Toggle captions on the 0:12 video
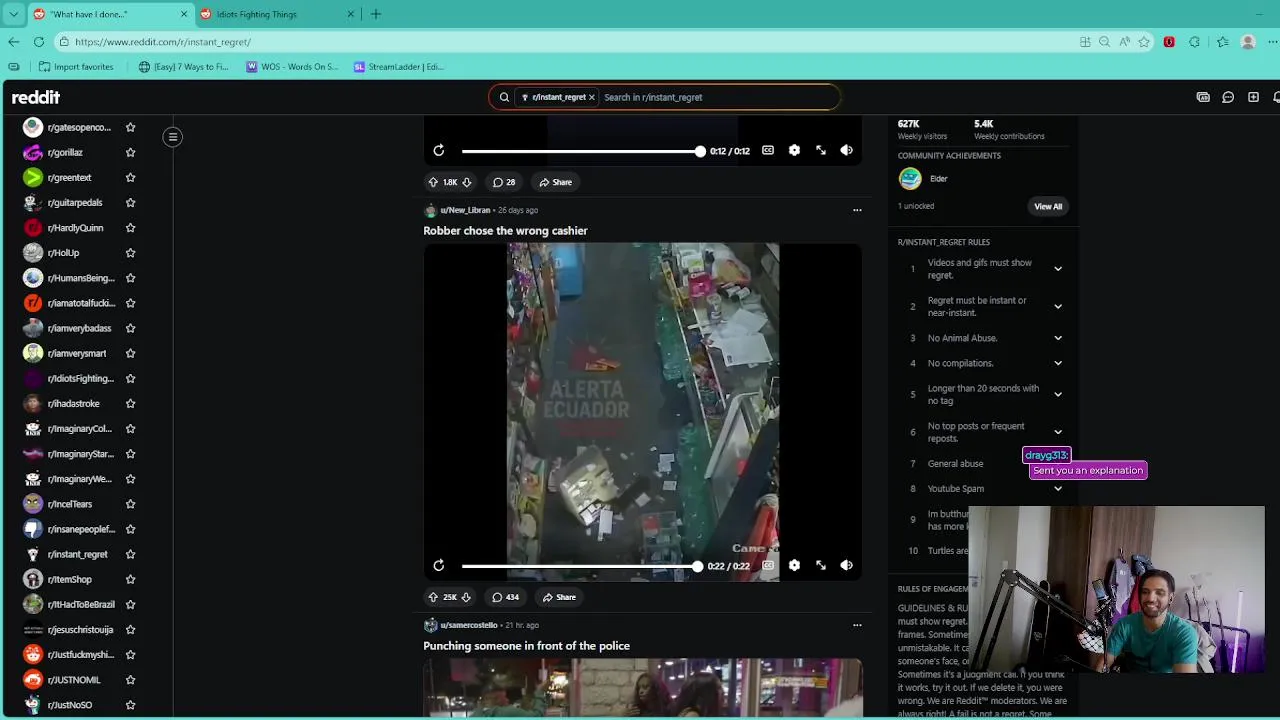This screenshot has width=1280, height=720. click(x=767, y=150)
